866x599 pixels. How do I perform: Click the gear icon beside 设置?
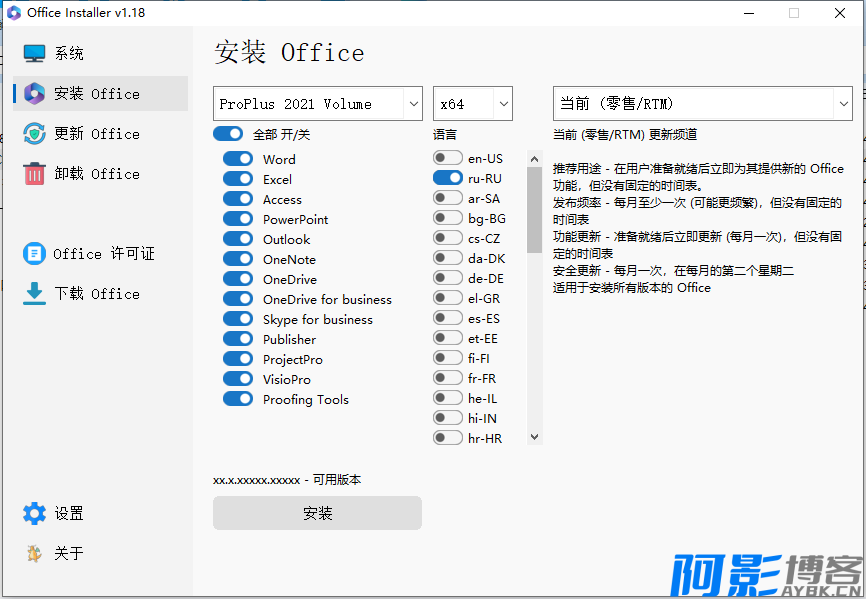[x=34, y=513]
